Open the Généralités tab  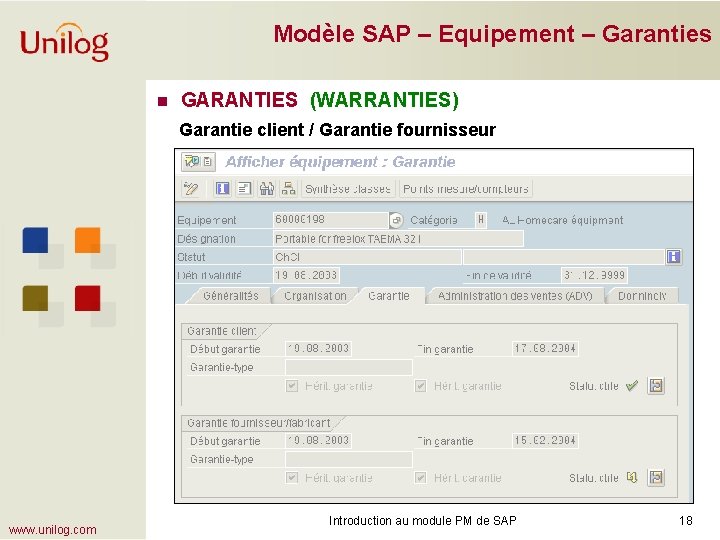point(230,296)
